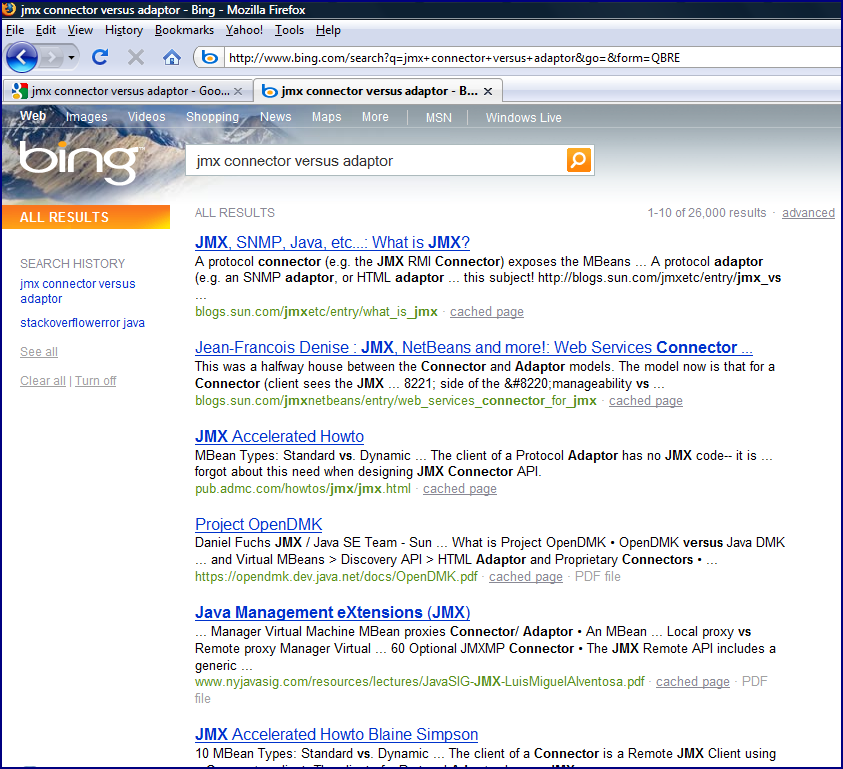
Task: Open the Tools menu
Action: 289,30
